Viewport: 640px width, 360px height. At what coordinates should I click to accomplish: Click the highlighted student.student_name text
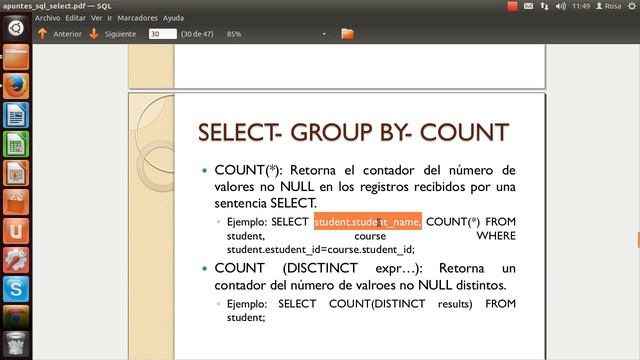point(367,222)
